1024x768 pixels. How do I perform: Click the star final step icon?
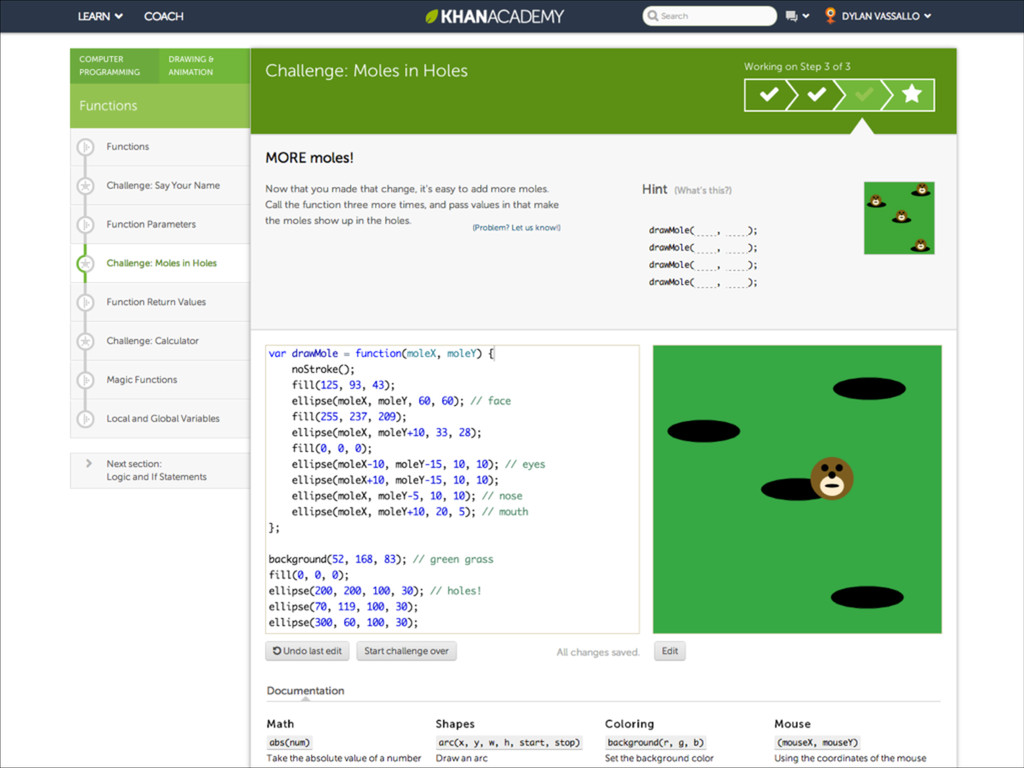tap(912, 94)
